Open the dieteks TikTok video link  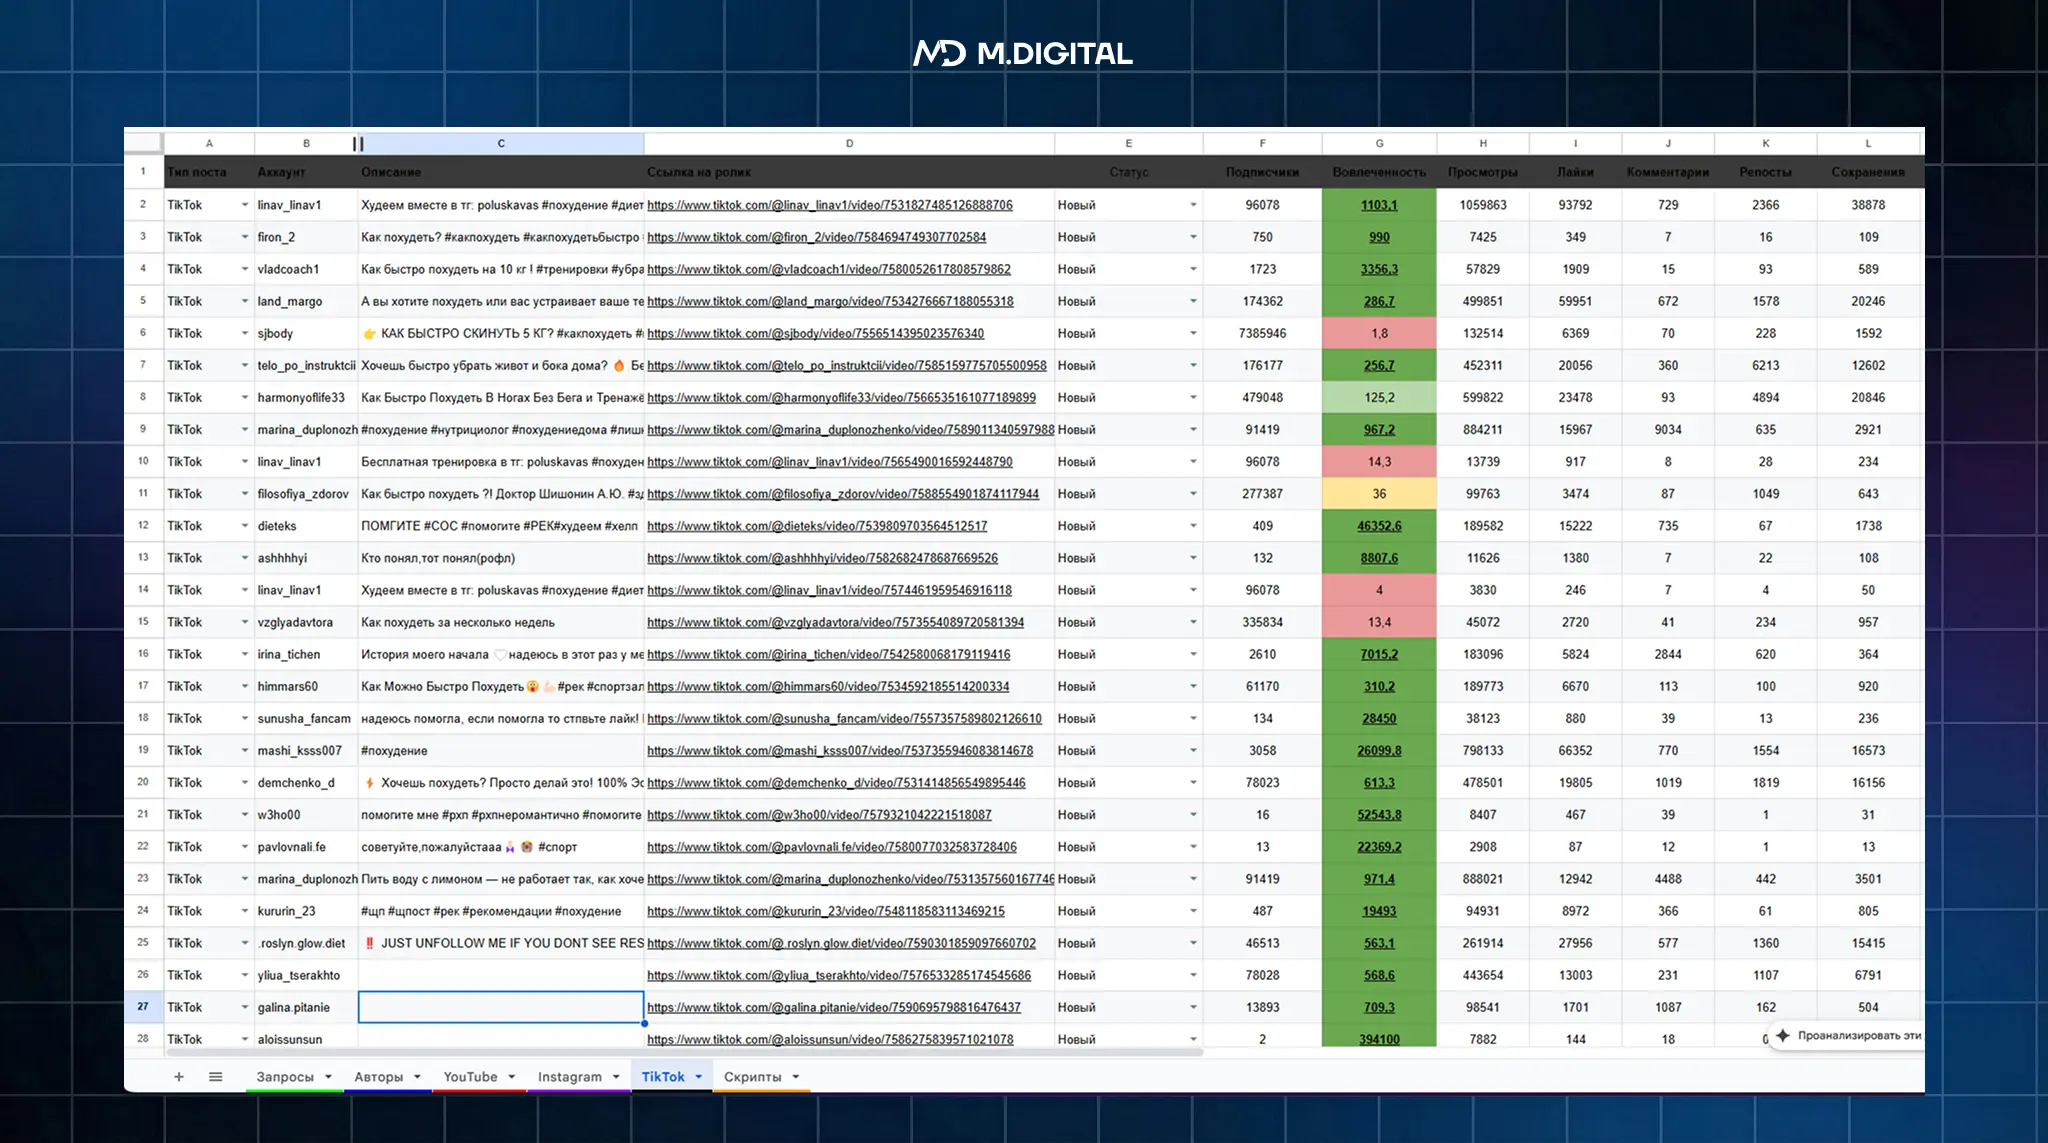[816, 526]
